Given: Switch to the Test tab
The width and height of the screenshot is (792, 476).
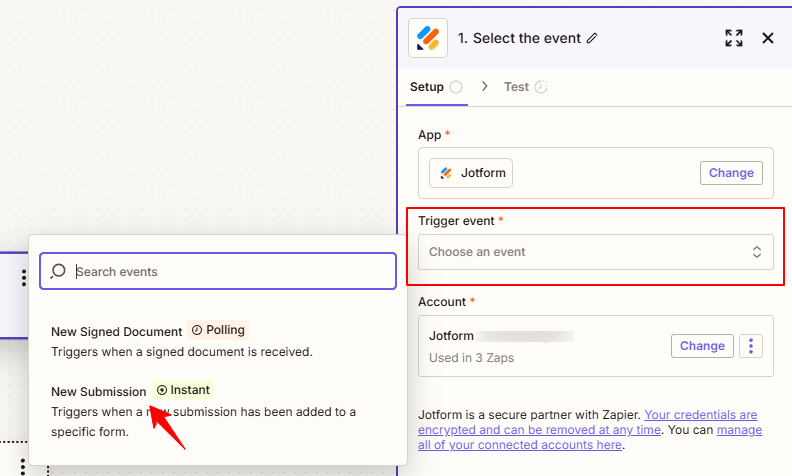Looking at the screenshot, I should (525, 87).
